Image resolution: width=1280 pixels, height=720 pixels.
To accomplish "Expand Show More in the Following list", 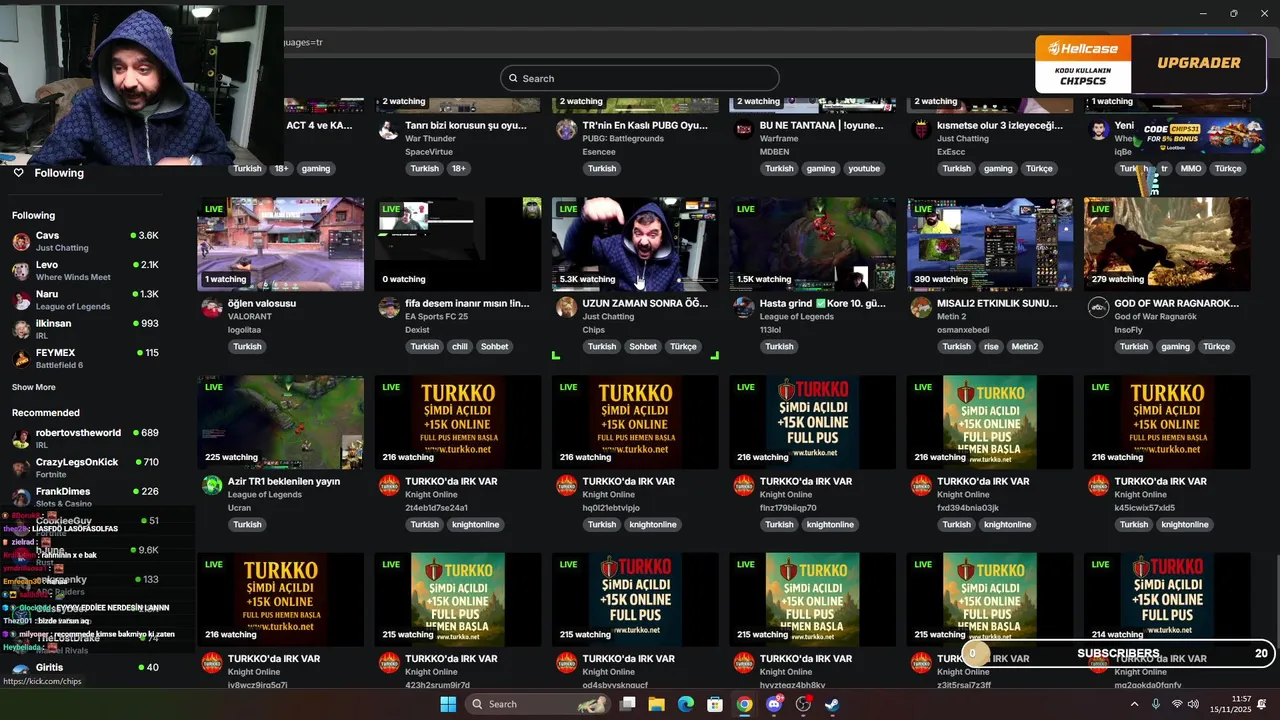I will point(34,387).
